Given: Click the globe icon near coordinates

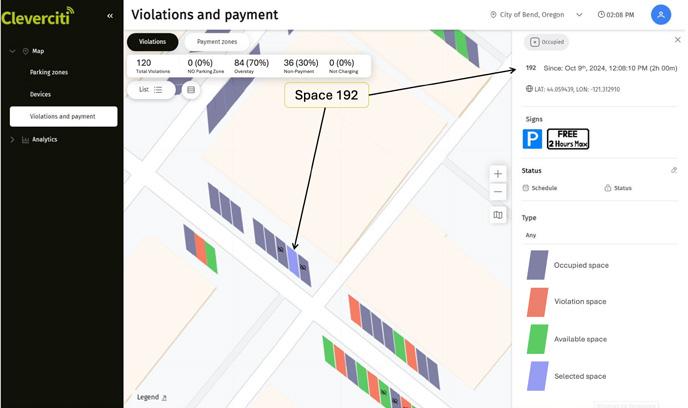Looking at the screenshot, I should [x=529, y=89].
